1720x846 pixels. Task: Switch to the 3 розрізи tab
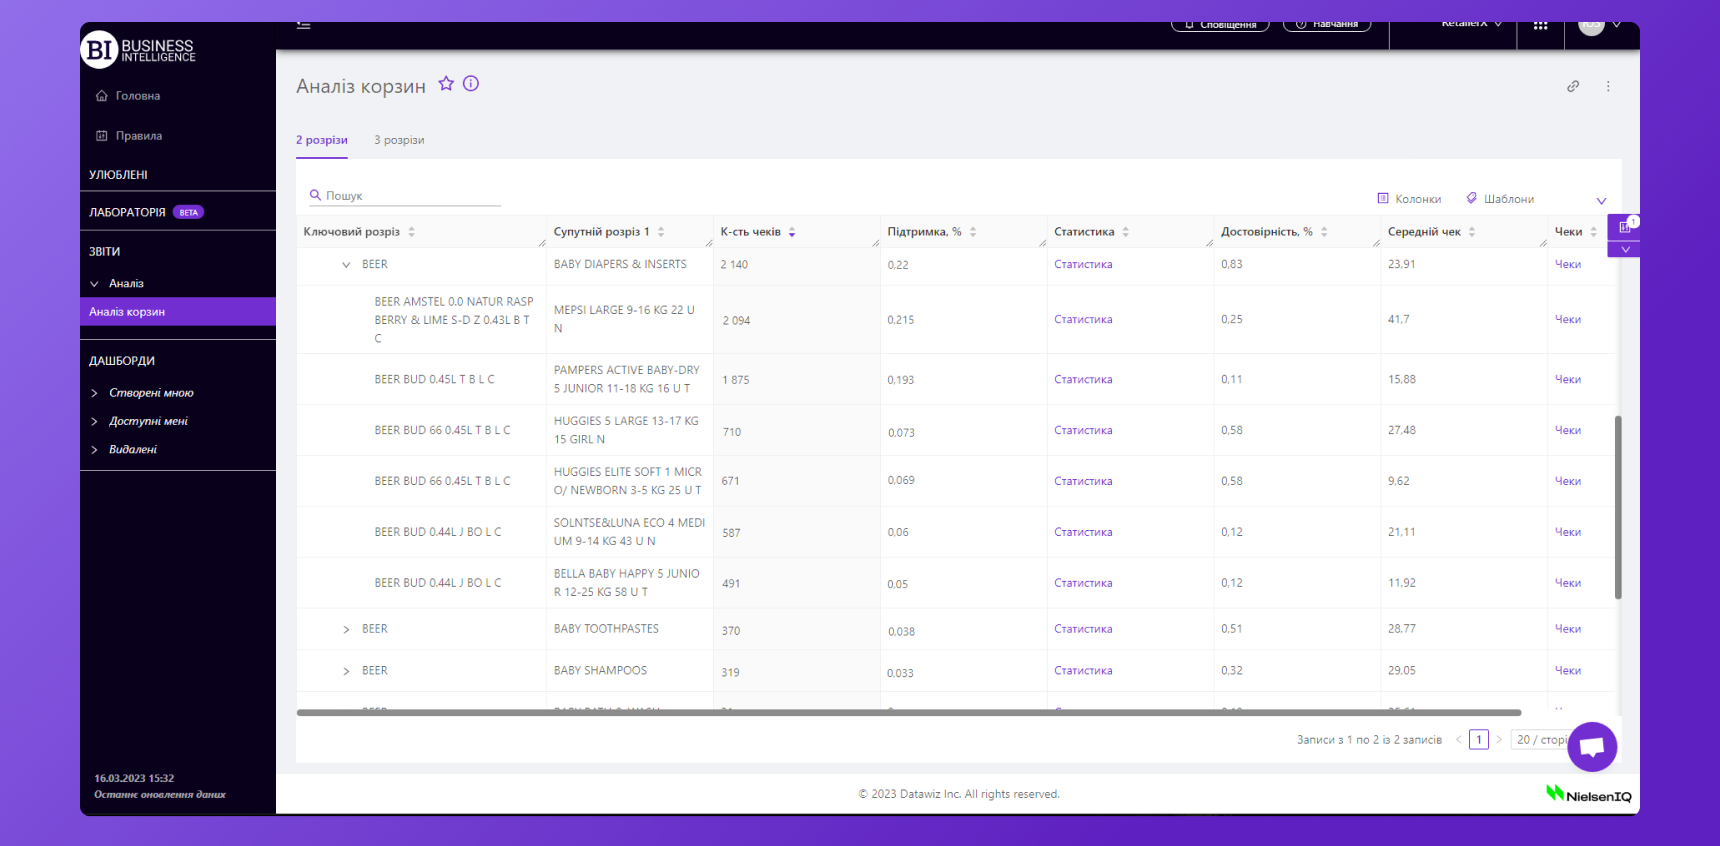[x=399, y=140]
